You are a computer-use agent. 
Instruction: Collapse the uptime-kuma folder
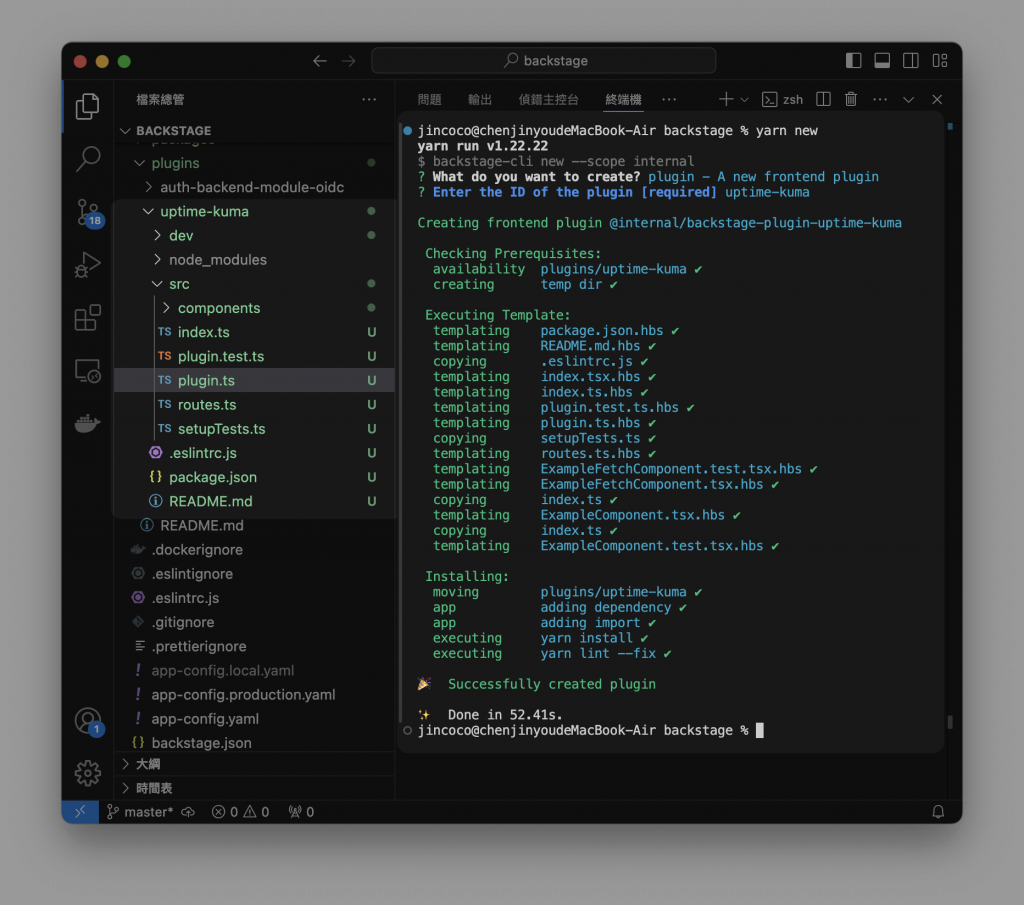click(x=255, y=212)
